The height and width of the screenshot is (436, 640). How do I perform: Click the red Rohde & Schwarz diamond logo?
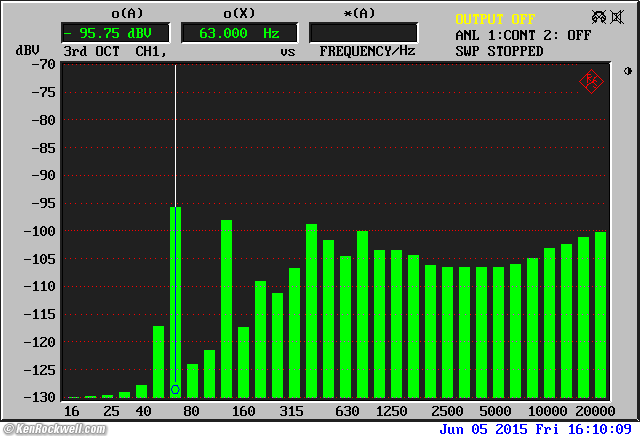tap(590, 82)
